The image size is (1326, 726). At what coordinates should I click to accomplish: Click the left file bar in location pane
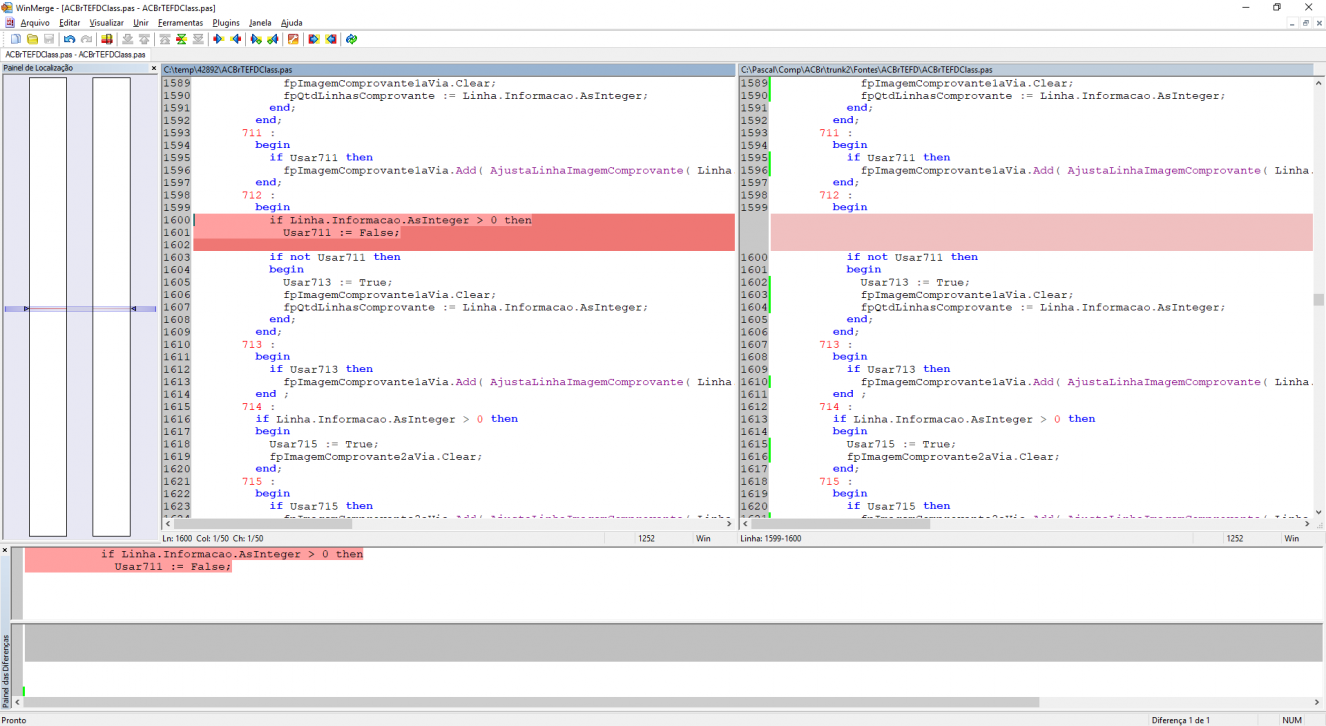pos(48,307)
